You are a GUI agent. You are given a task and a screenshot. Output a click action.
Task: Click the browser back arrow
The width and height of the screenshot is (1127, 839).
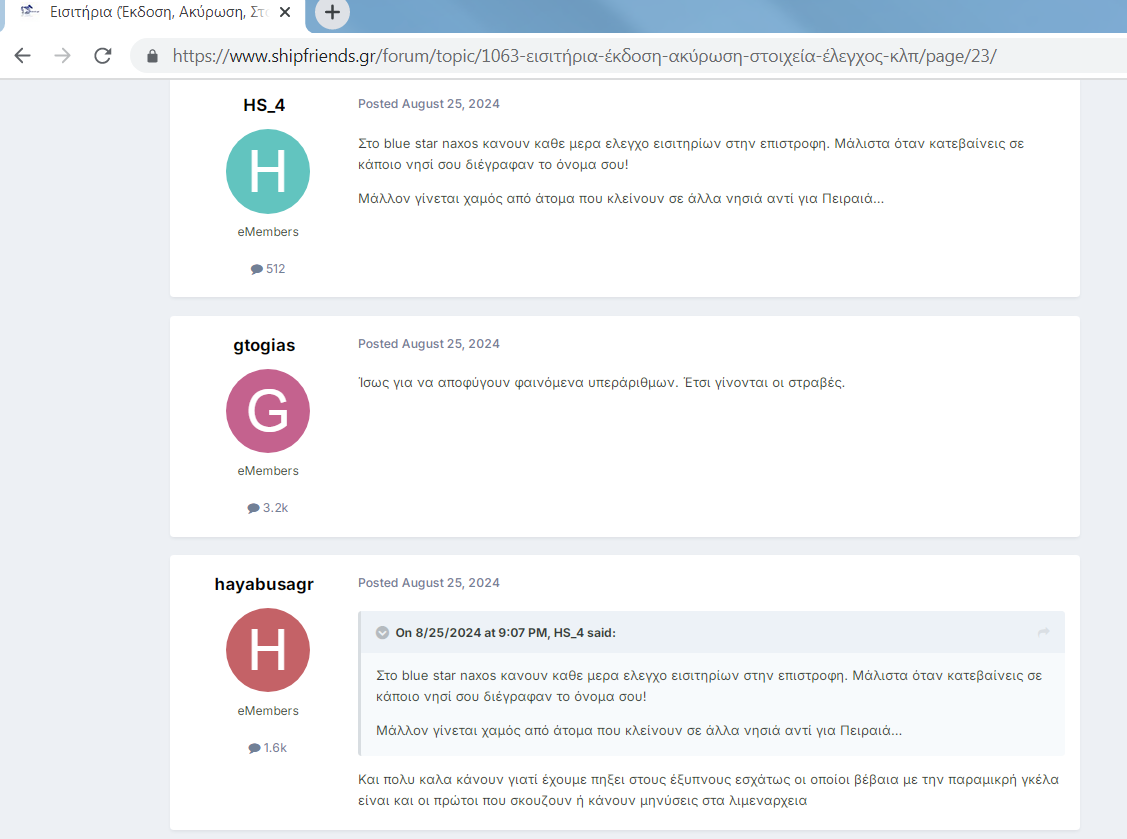(22, 56)
